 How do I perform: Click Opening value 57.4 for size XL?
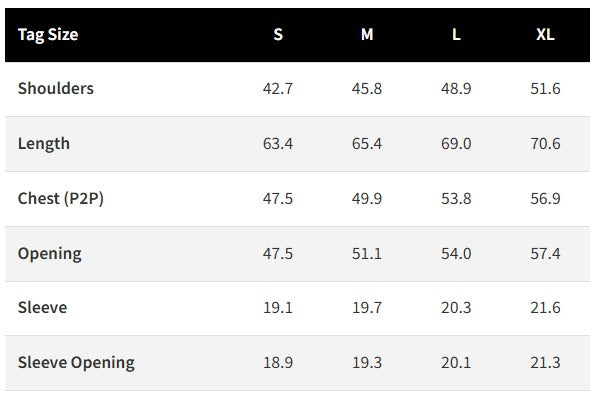(x=545, y=254)
